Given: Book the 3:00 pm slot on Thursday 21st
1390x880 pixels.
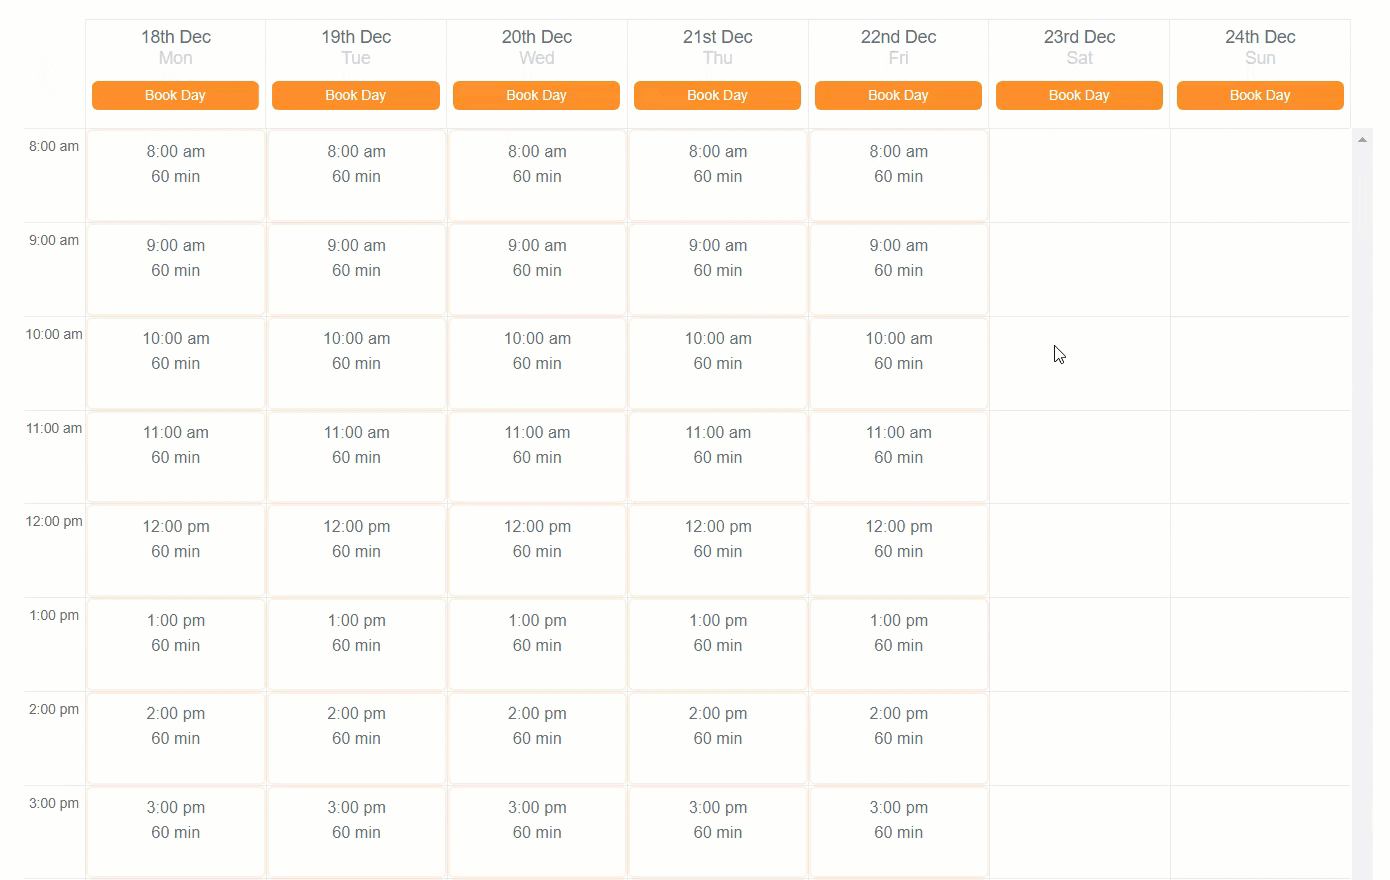Looking at the screenshot, I should [718, 832].
